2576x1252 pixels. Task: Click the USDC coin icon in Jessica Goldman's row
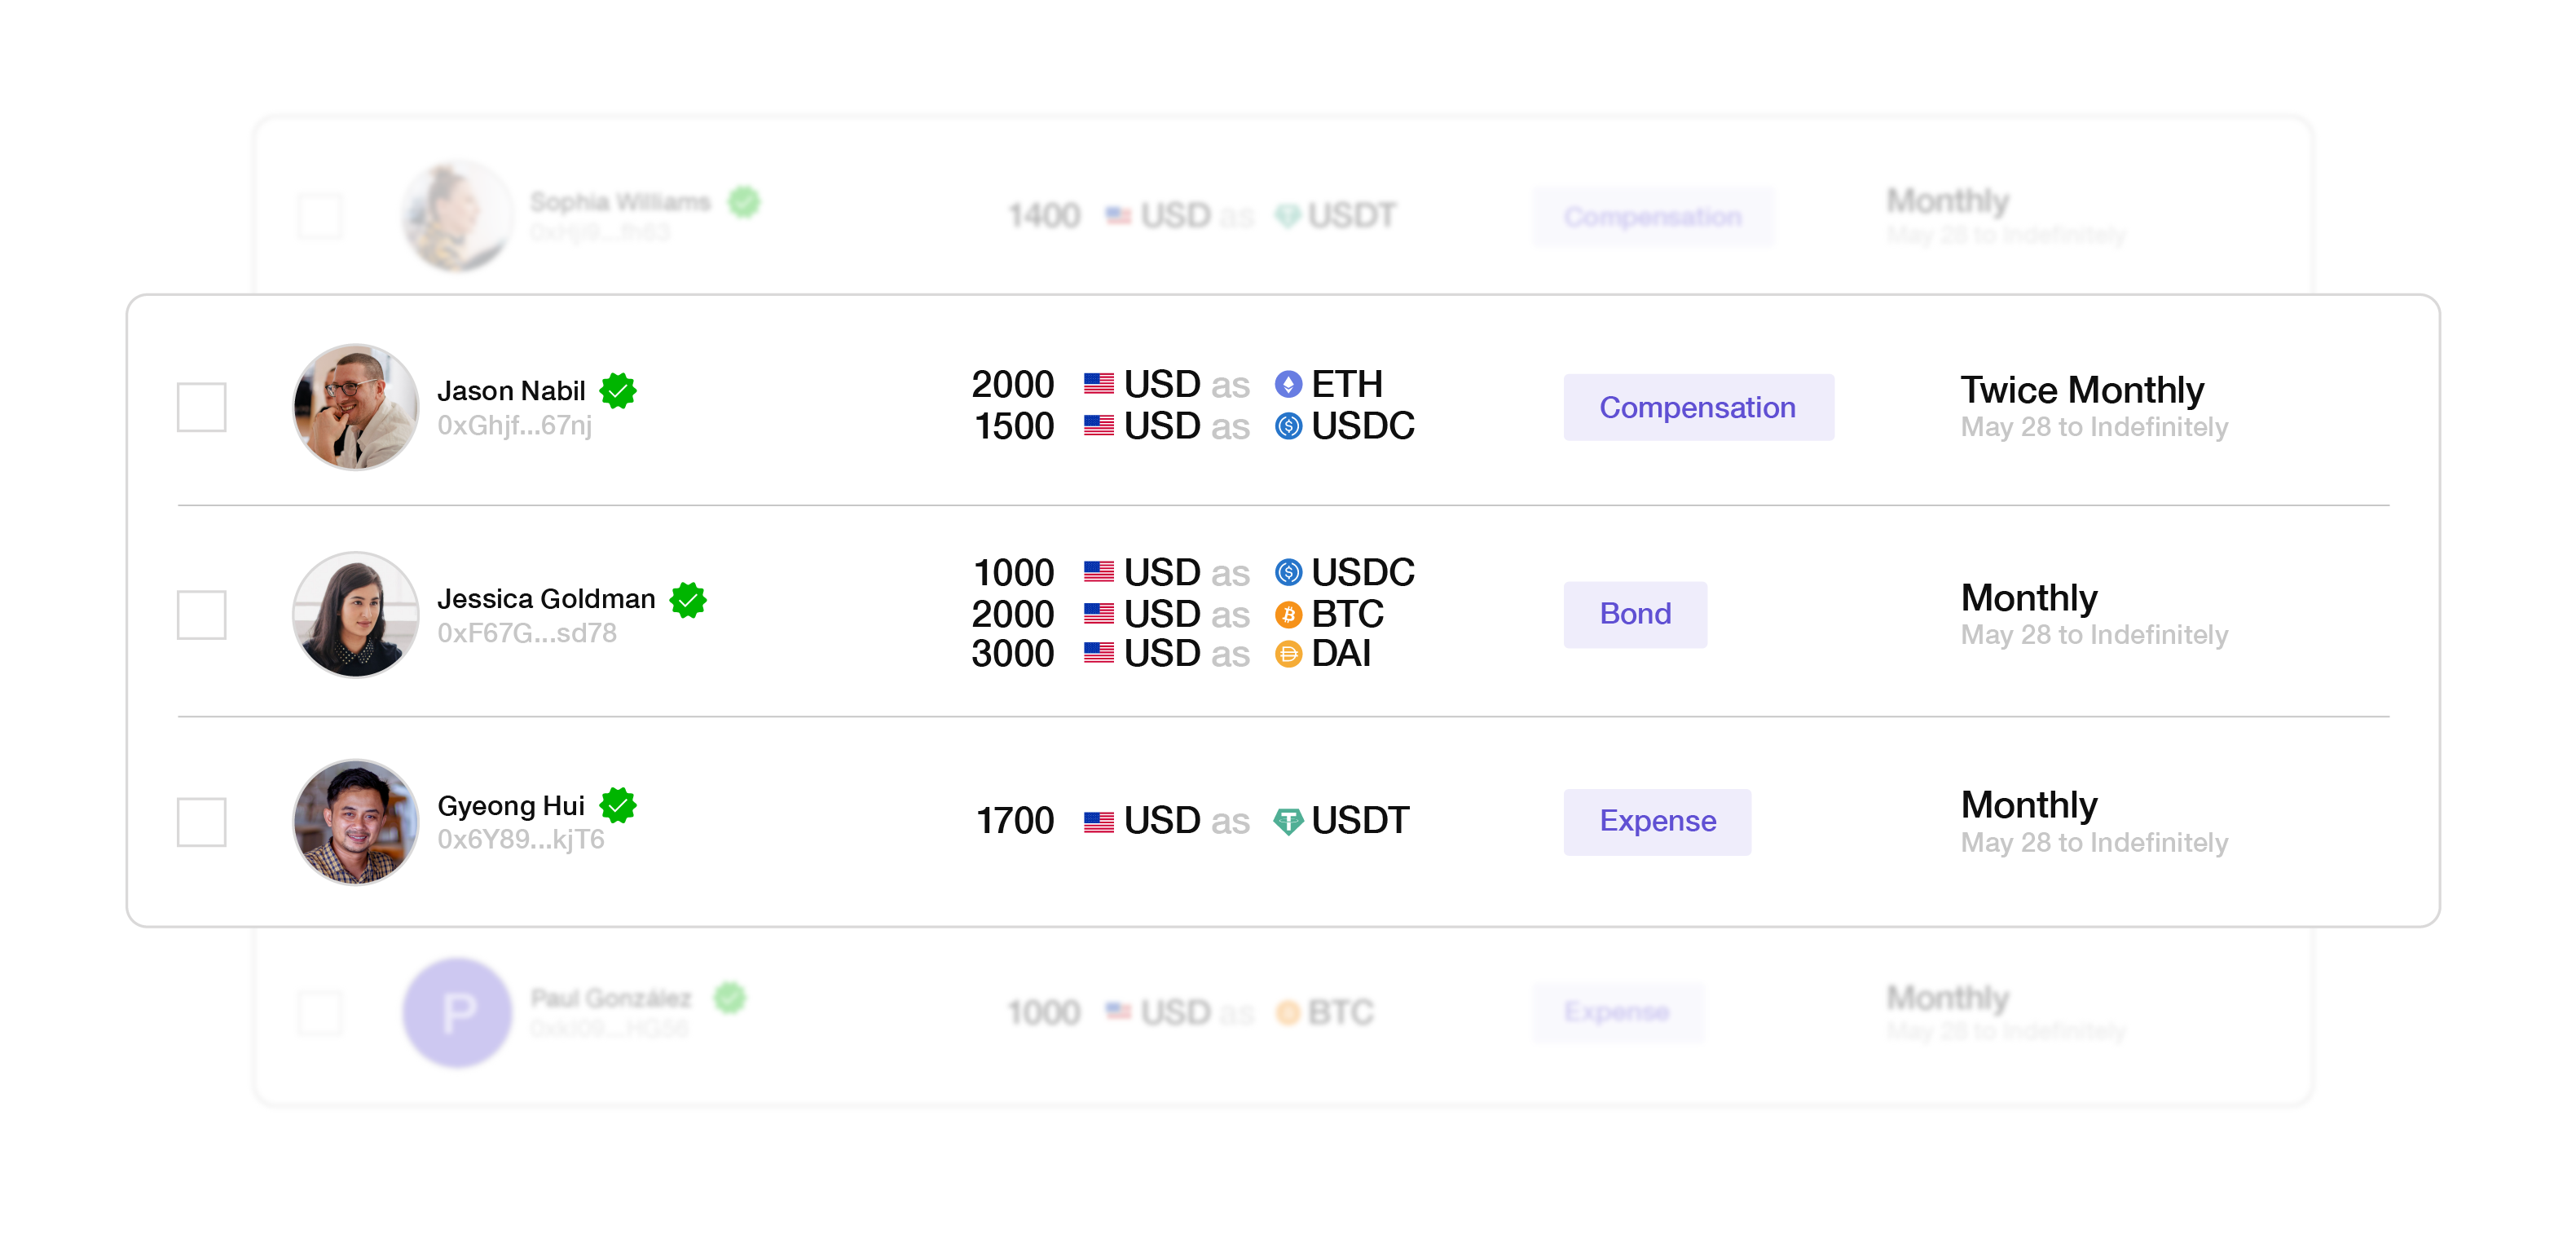tap(1290, 572)
